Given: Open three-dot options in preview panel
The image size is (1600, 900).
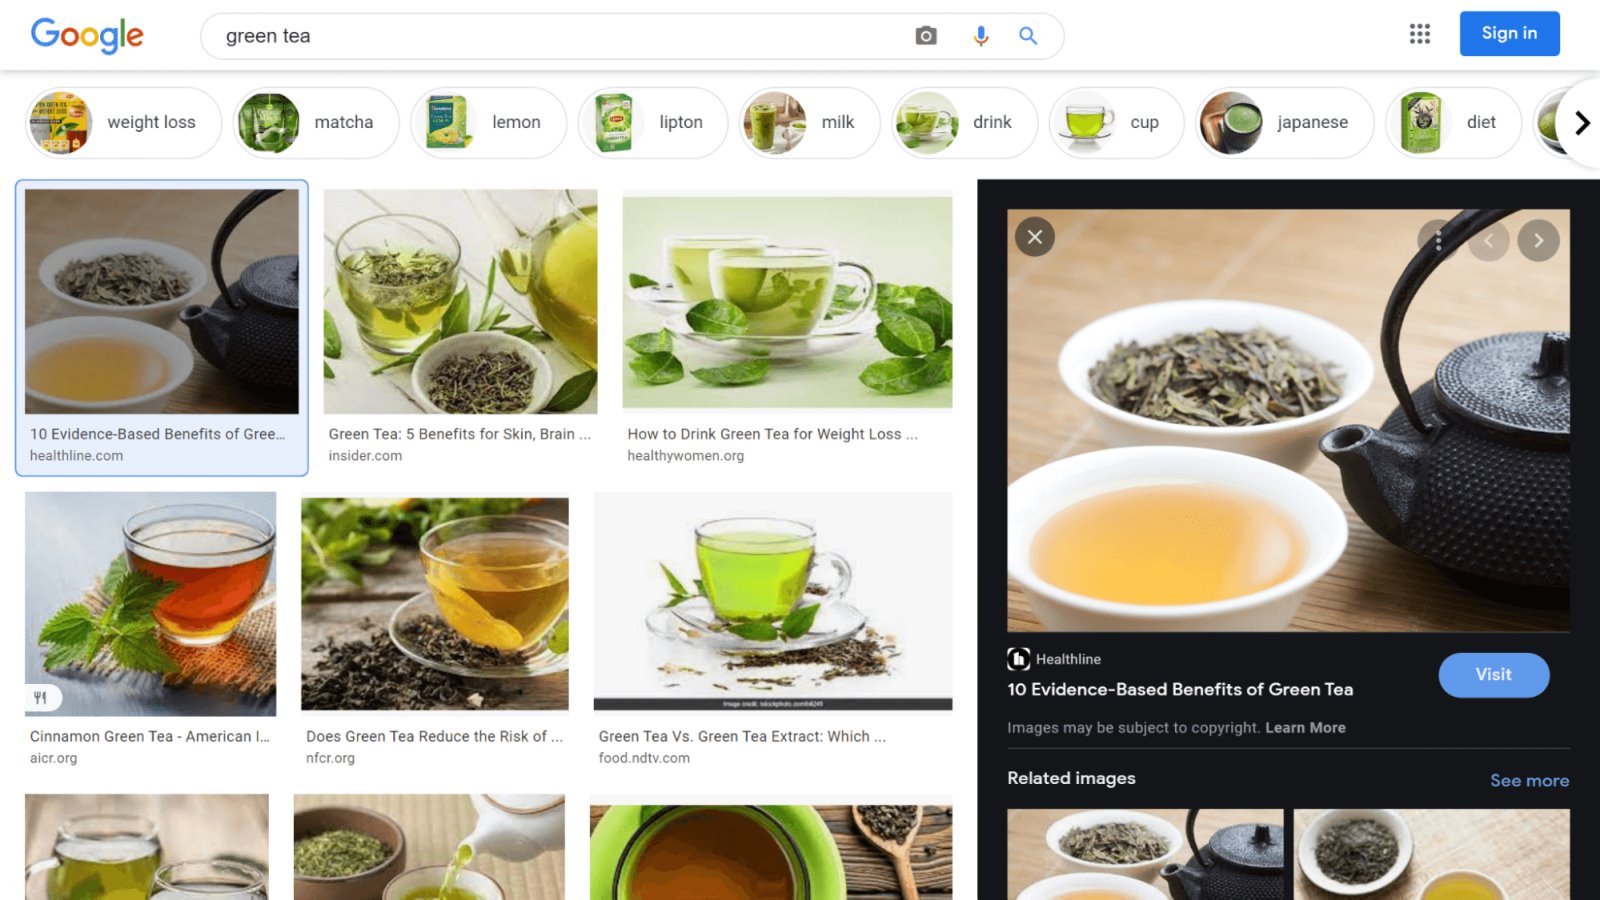Looking at the screenshot, I should pyautogui.click(x=1438, y=240).
